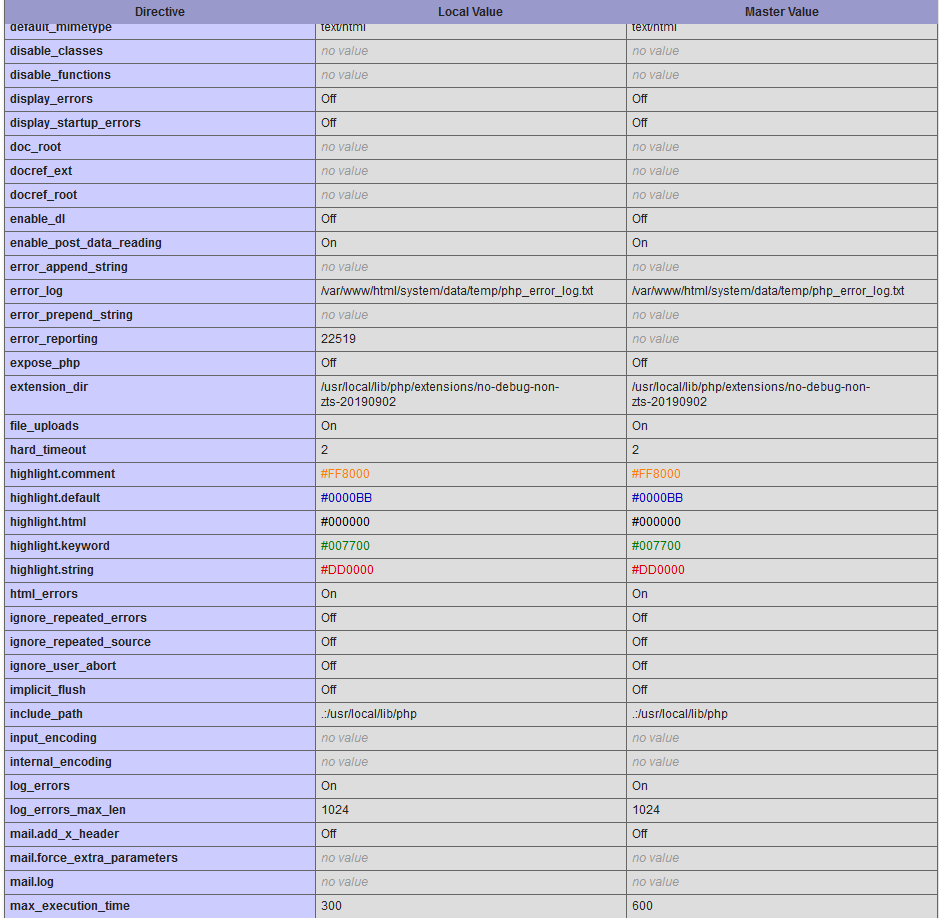
Task: Select the blue #0000BB master value
Action: (x=657, y=498)
